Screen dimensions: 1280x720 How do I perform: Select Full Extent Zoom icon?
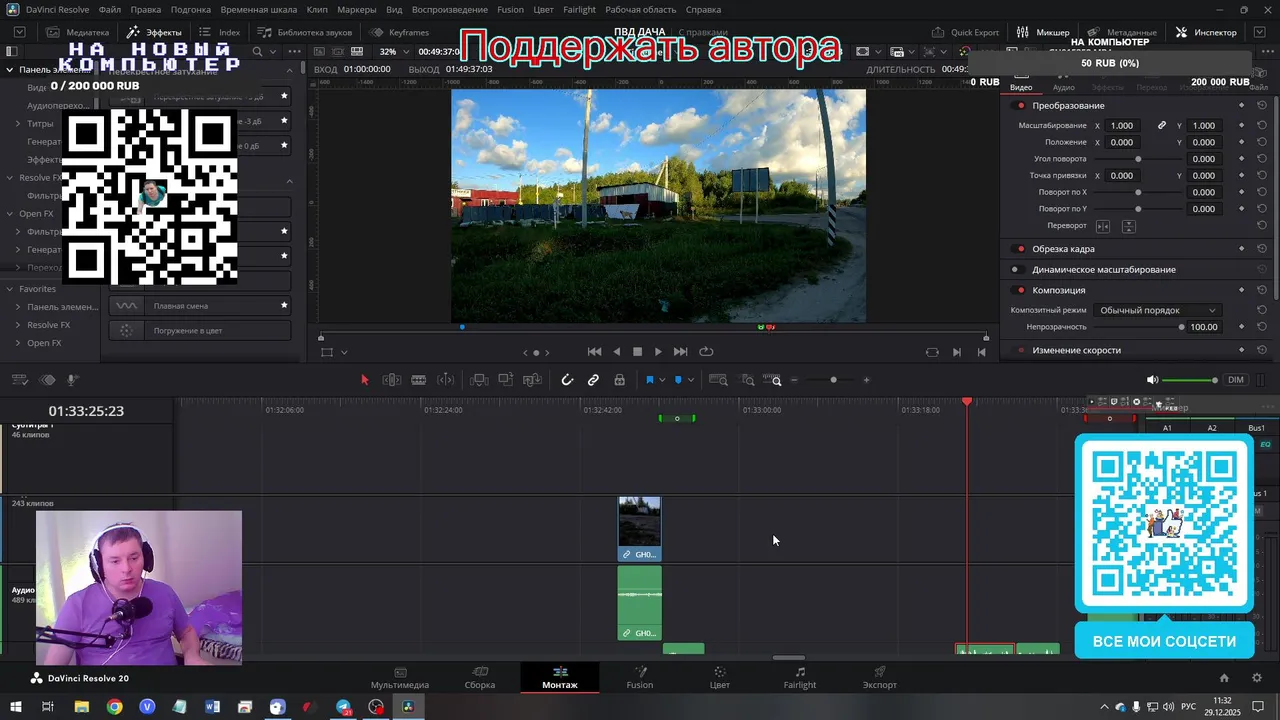[718, 380]
